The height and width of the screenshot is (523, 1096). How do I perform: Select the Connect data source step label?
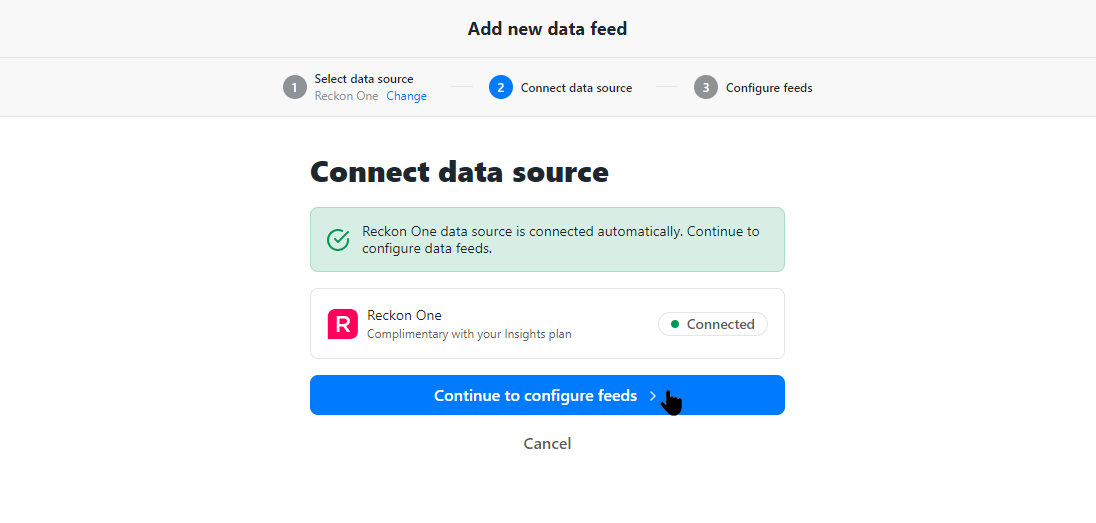pyautogui.click(x=577, y=88)
